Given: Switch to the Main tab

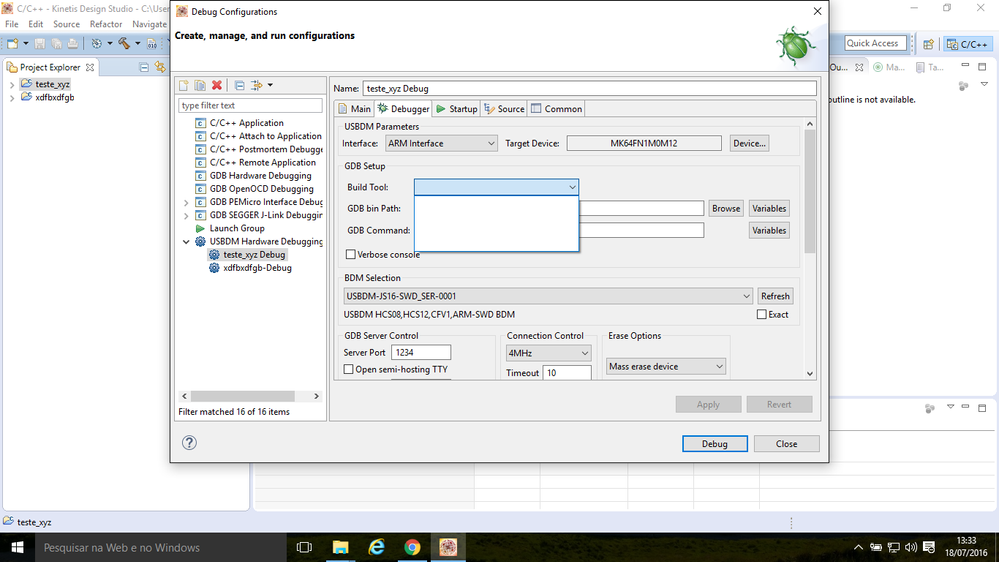Looking at the screenshot, I should click(354, 109).
